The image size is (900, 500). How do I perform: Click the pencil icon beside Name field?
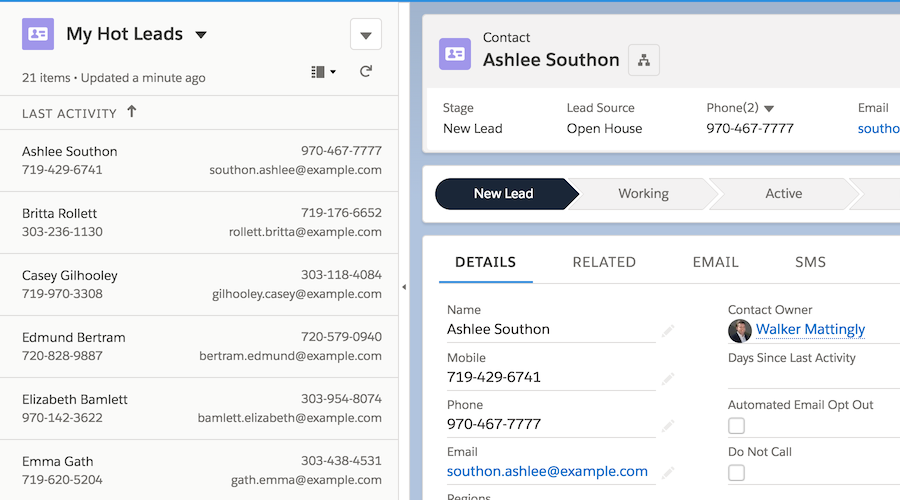pyautogui.click(x=667, y=330)
